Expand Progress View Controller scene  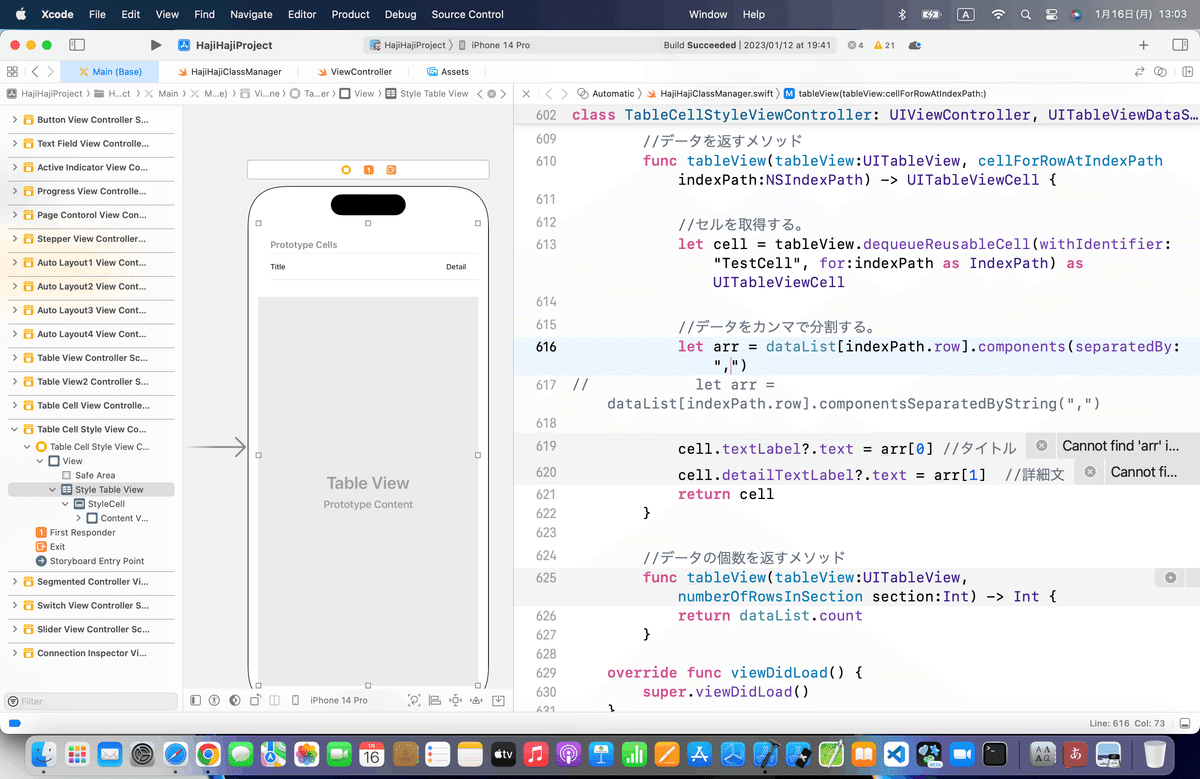click(x=14, y=191)
